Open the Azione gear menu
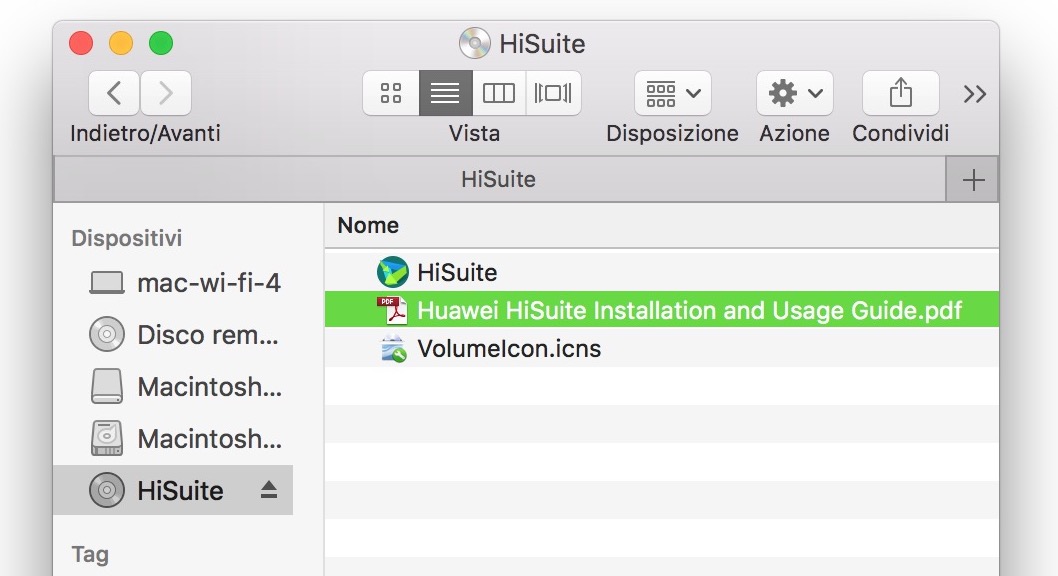This screenshot has height=576, width=1058. coord(795,94)
